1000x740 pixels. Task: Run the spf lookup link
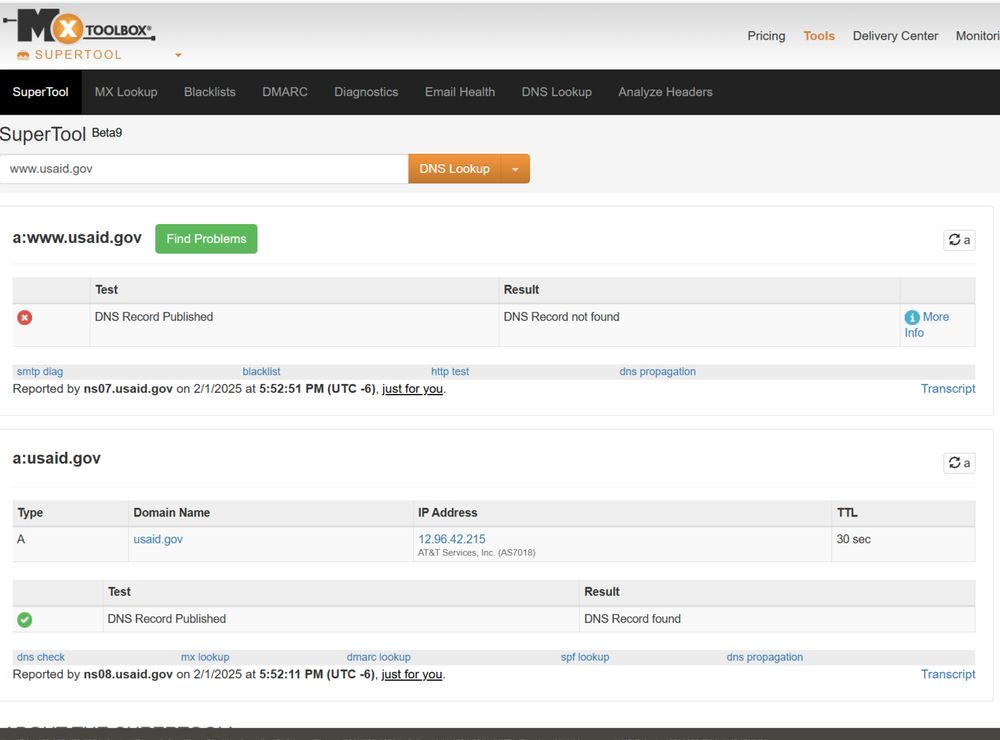(585, 657)
